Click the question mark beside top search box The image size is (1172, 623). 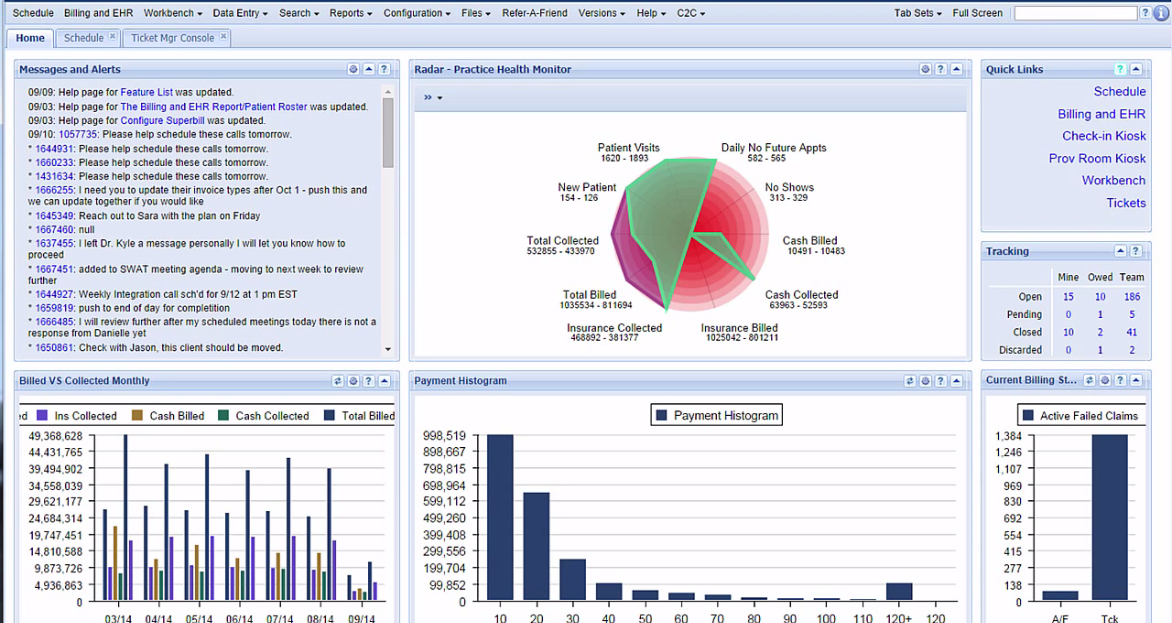coord(1145,13)
